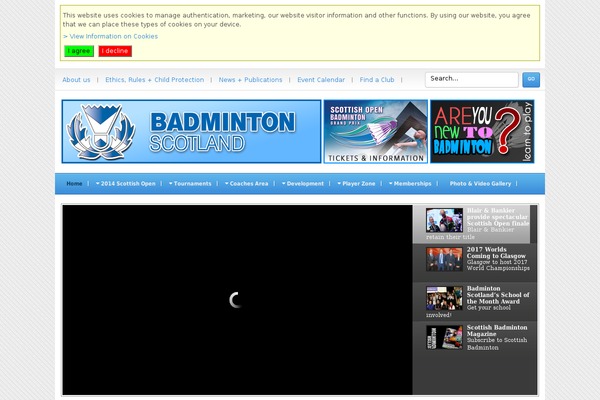
Task: Focus the Search input field
Action: (x=471, y=80)
